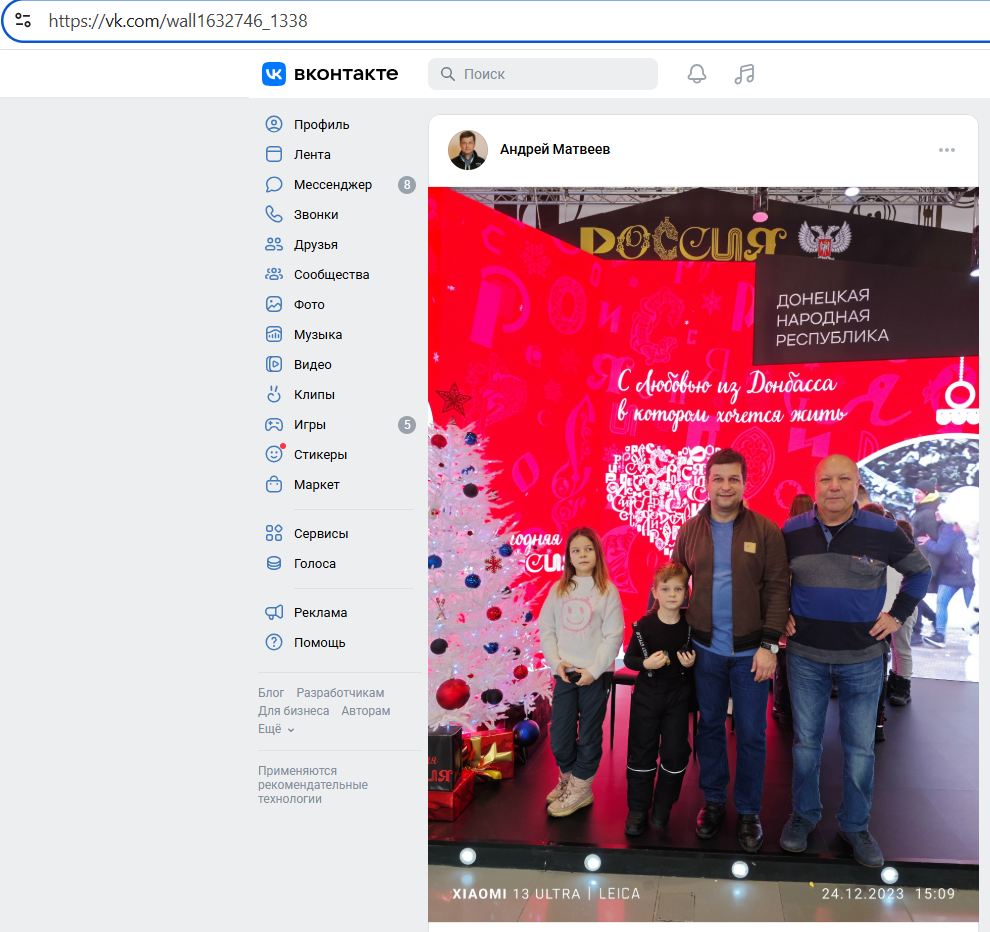Open the post's three-dots options menu

[x=947, y=150]
